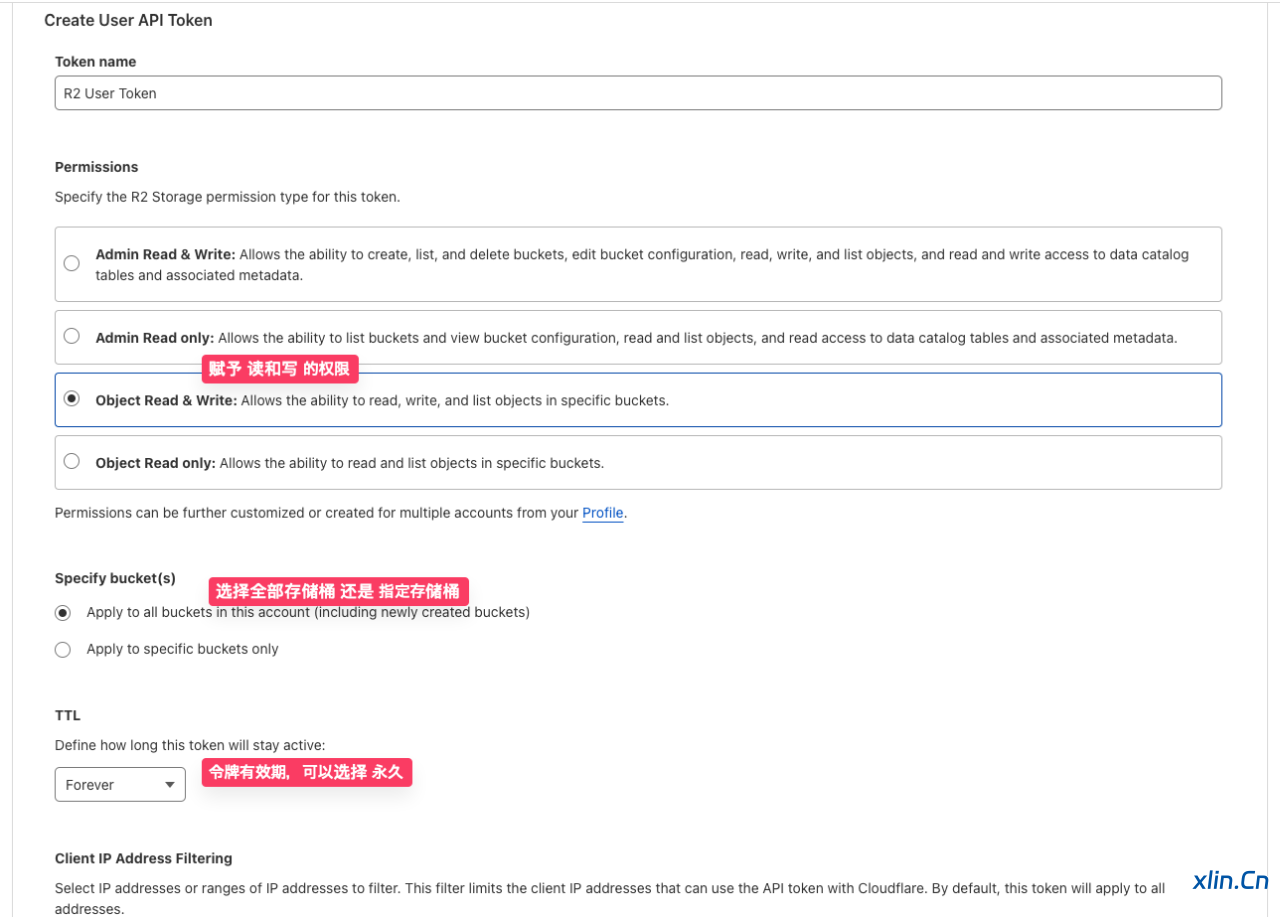
Task: Click the Create User API Token heading
Action: [x=128, y=20]
